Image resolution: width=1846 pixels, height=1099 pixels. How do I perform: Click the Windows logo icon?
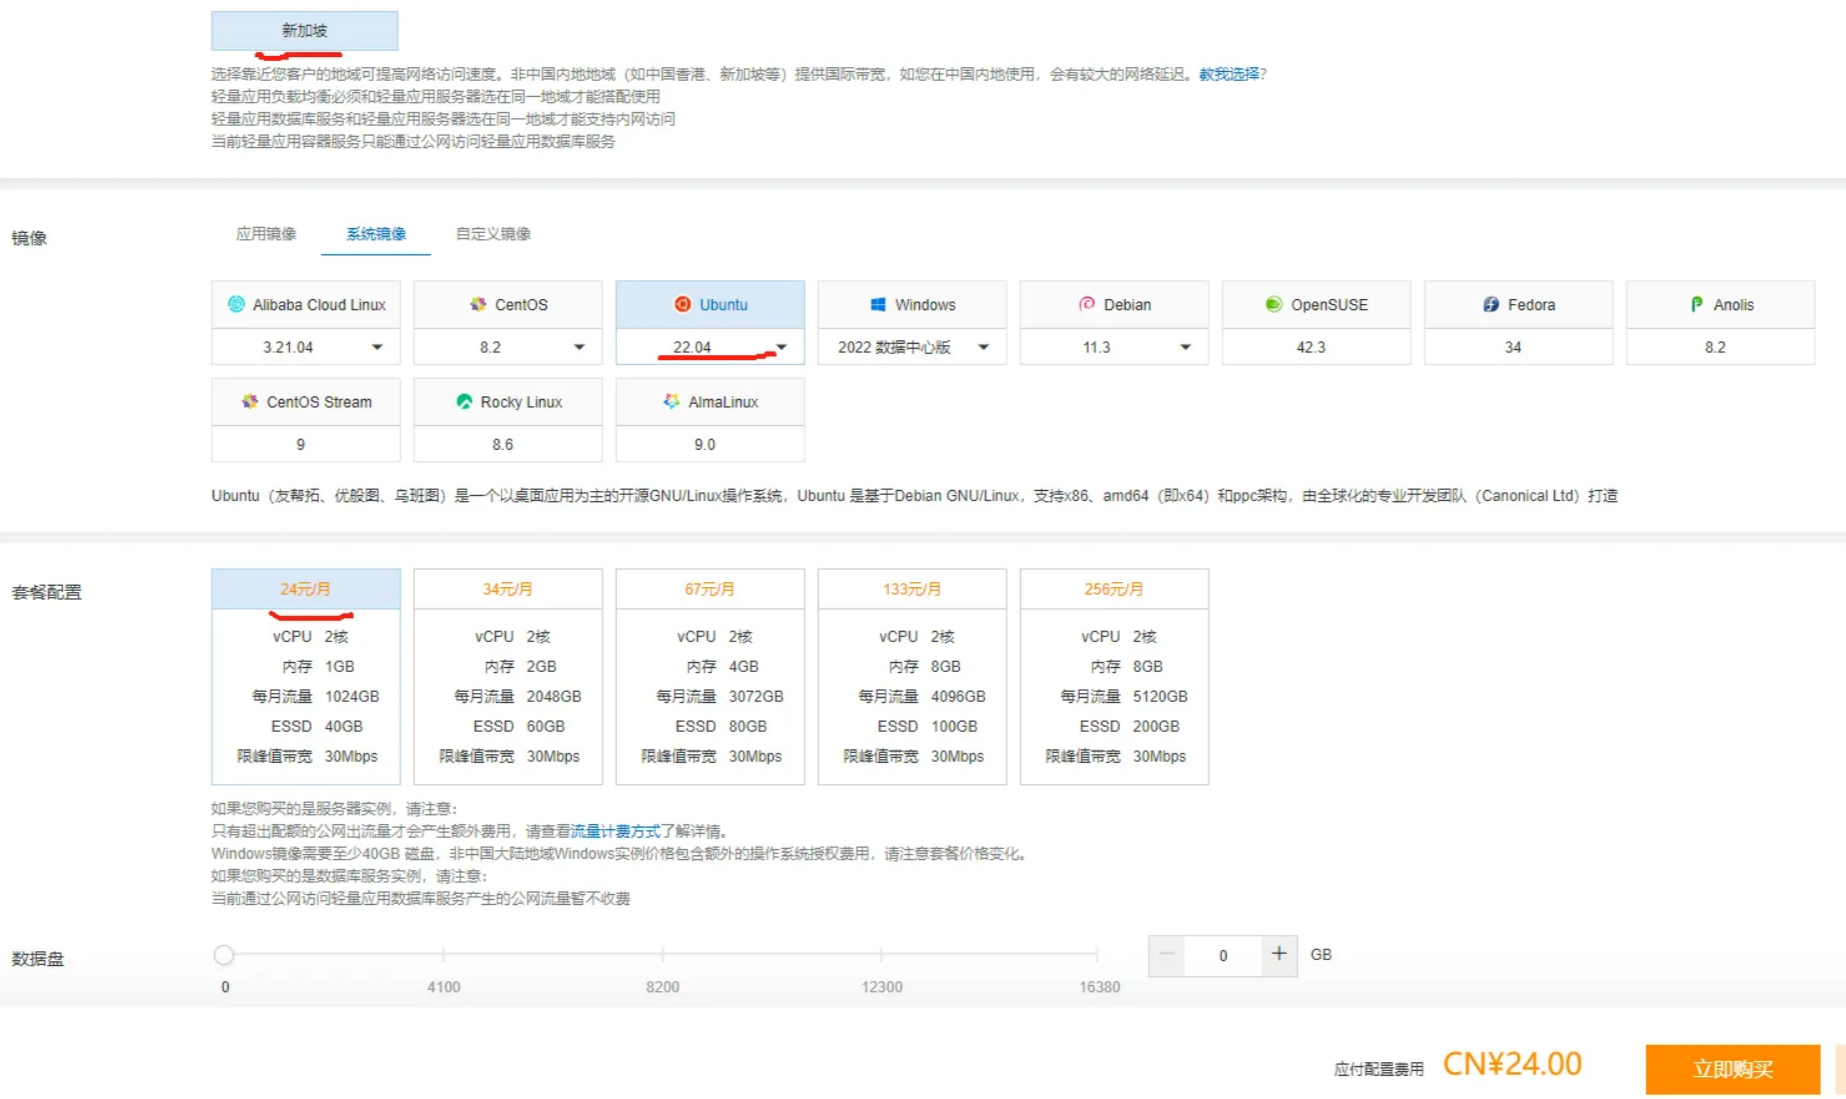878,304
